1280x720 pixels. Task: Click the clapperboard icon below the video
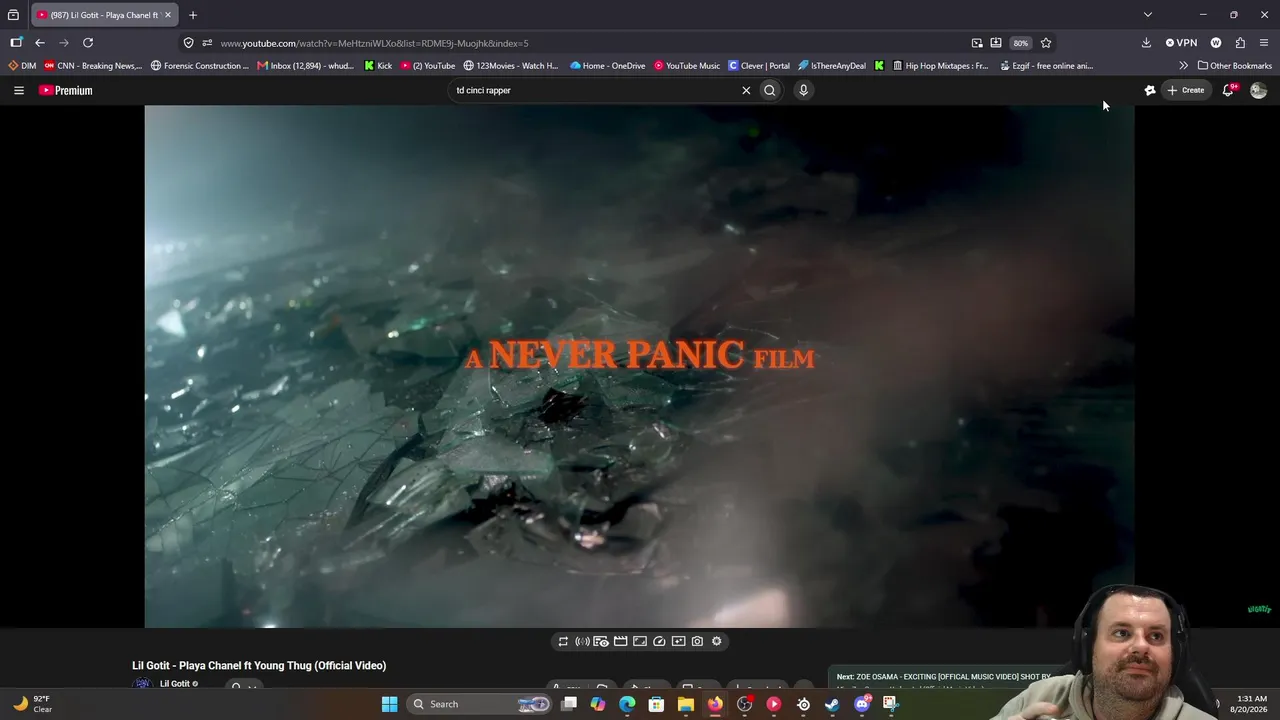pos(620,641)
